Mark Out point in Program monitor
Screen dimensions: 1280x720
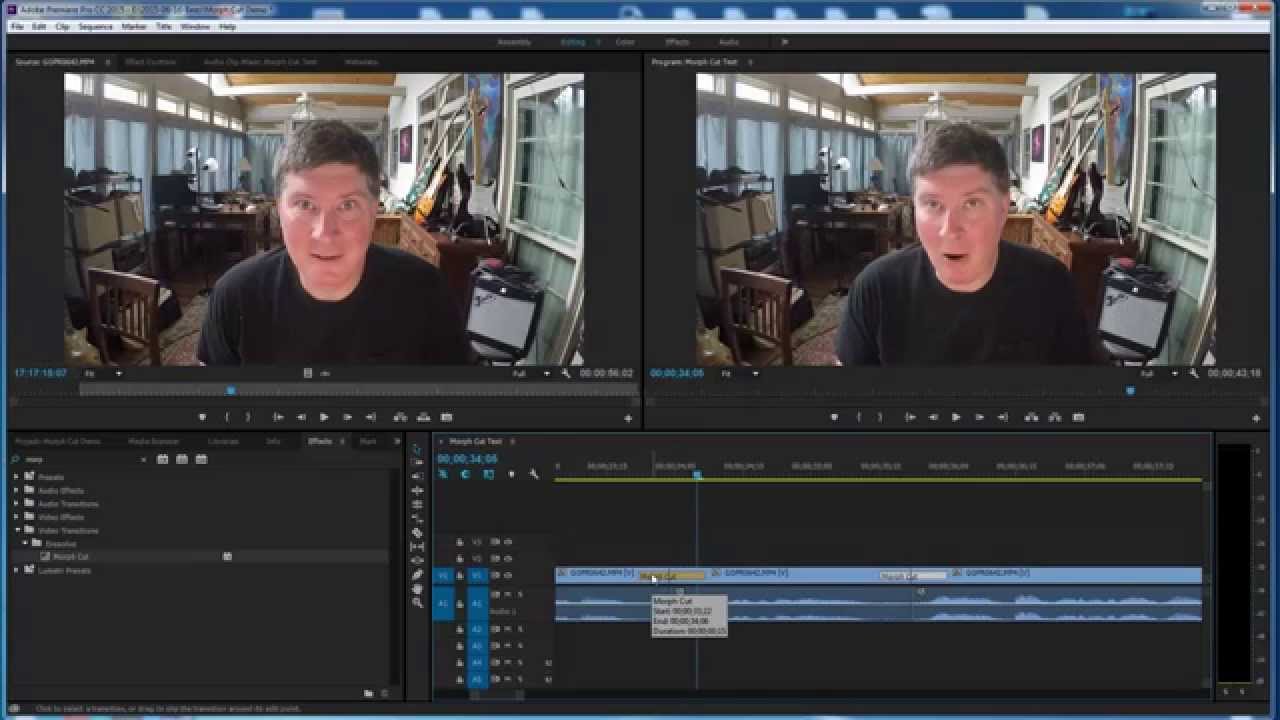coord(880,417)
